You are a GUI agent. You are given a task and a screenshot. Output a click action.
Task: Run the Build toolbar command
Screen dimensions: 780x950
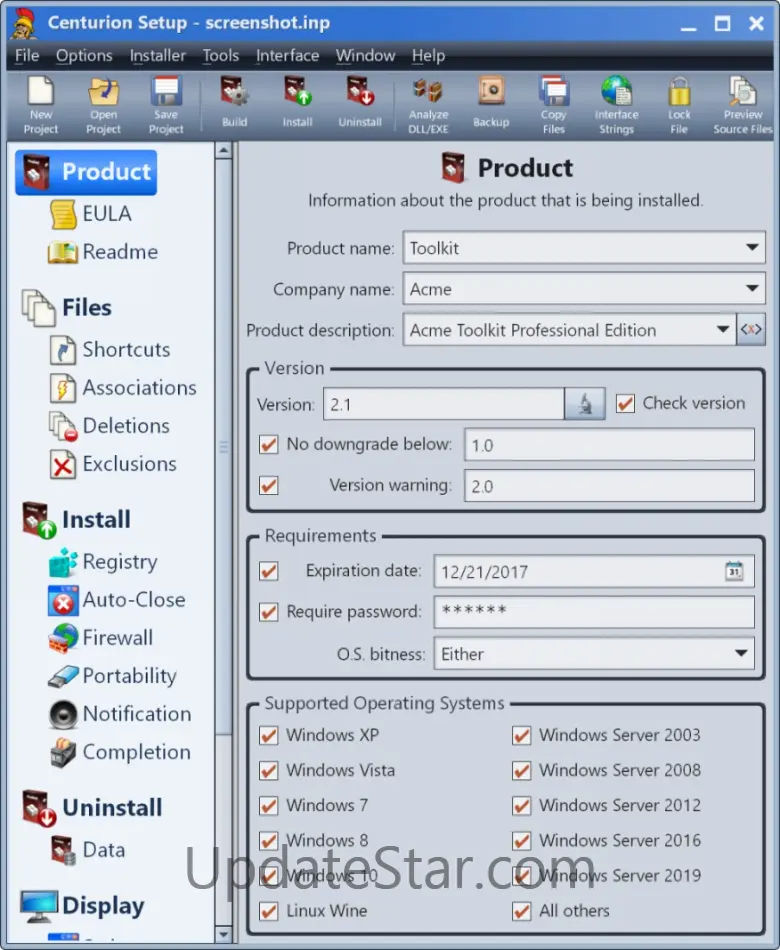(x=234, y=102)
